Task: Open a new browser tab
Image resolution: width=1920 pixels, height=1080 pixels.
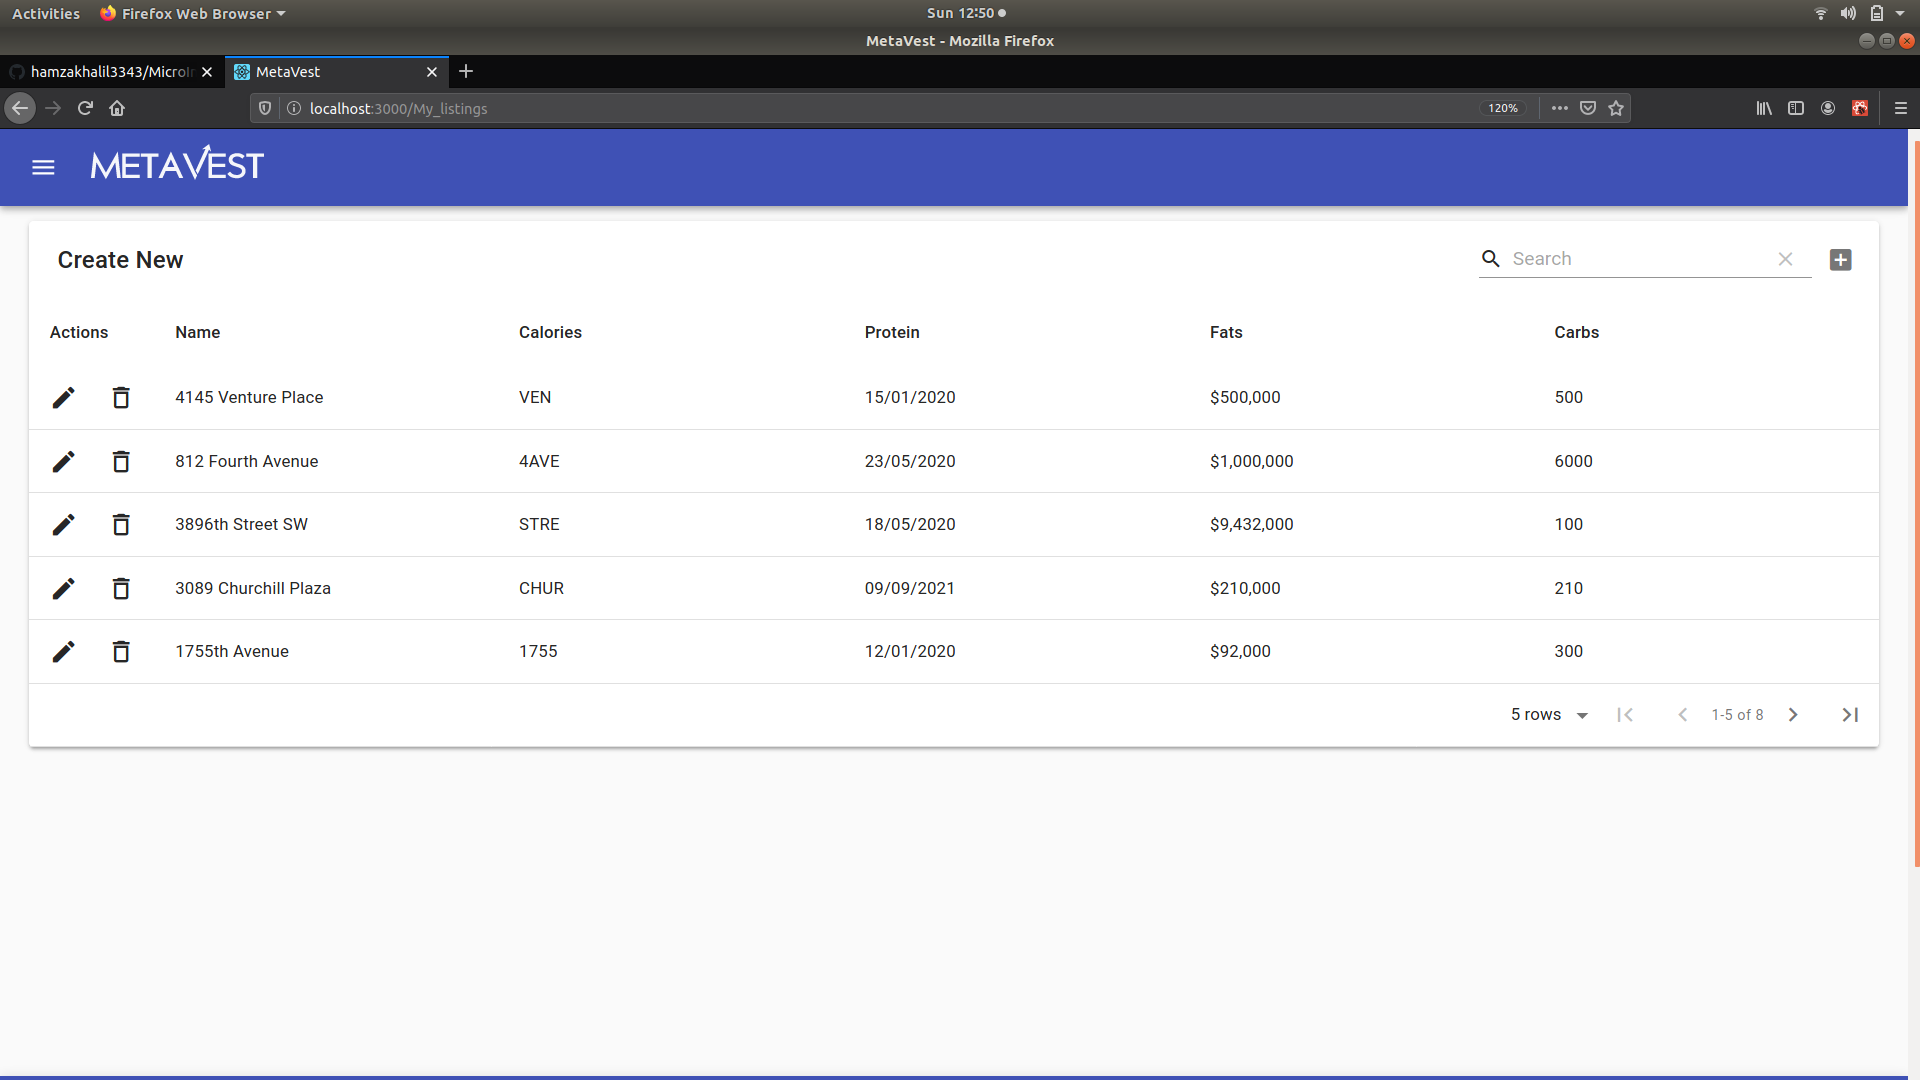Action: (x=466, y=71)
